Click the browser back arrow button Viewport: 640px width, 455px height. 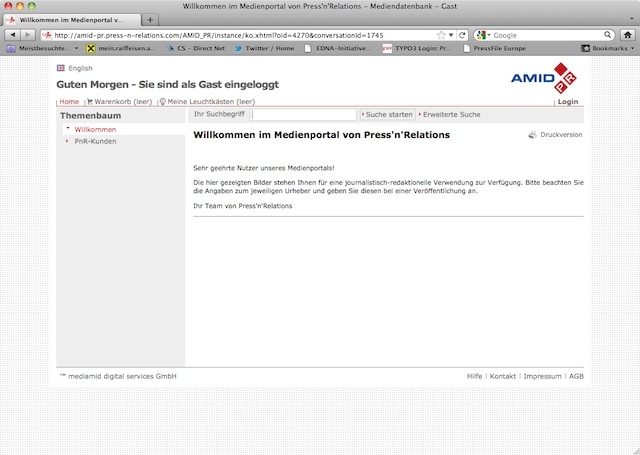[12, 34]
